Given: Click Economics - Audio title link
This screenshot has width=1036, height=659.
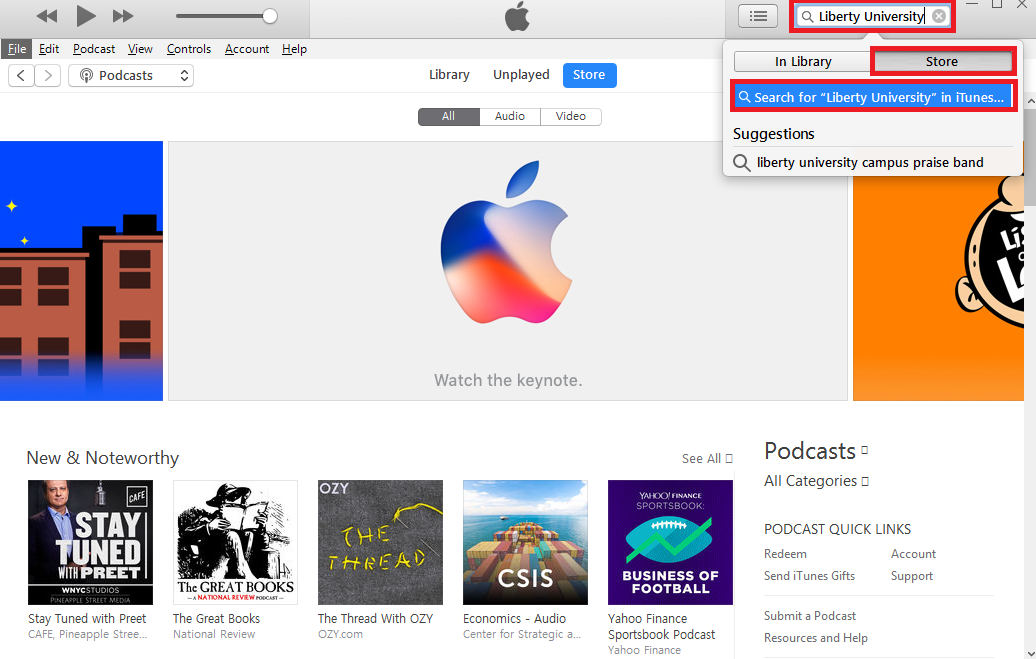Looking at the screenshot, I should click(514, 619).
